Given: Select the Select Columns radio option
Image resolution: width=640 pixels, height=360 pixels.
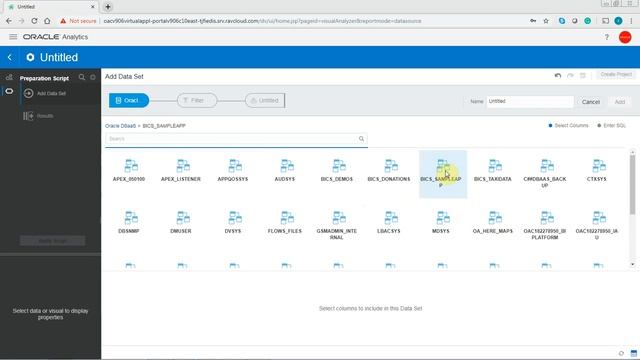Looking at the screenshot, I should [568, 126].
